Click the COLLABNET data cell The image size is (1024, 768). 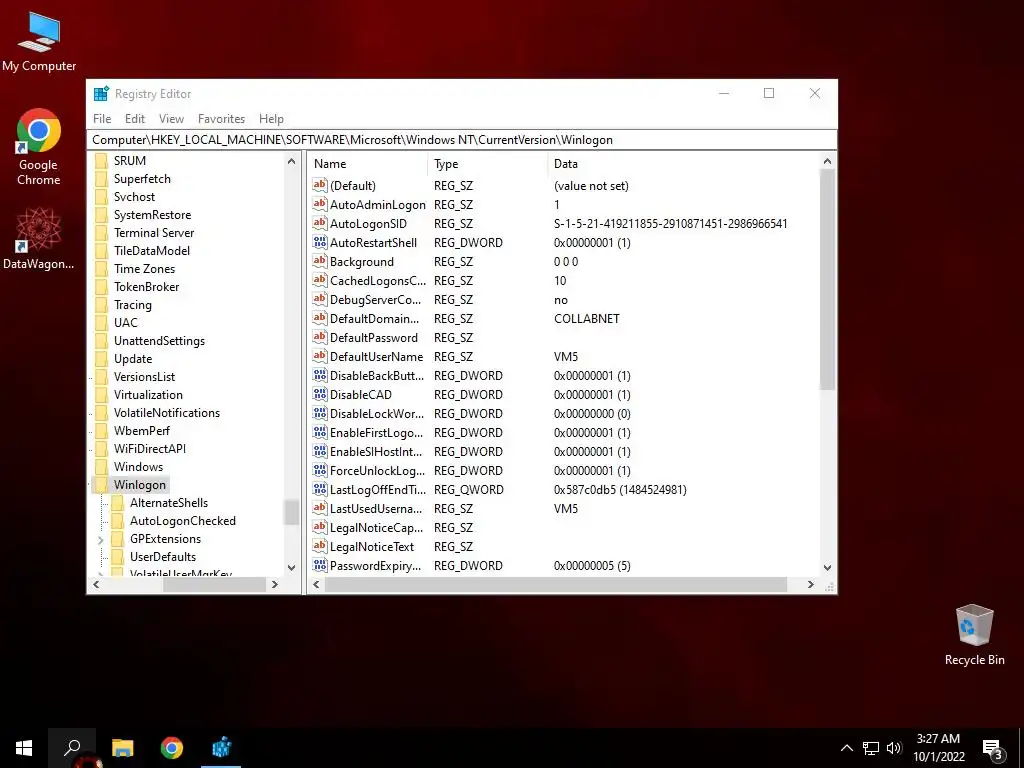[586, 319]
